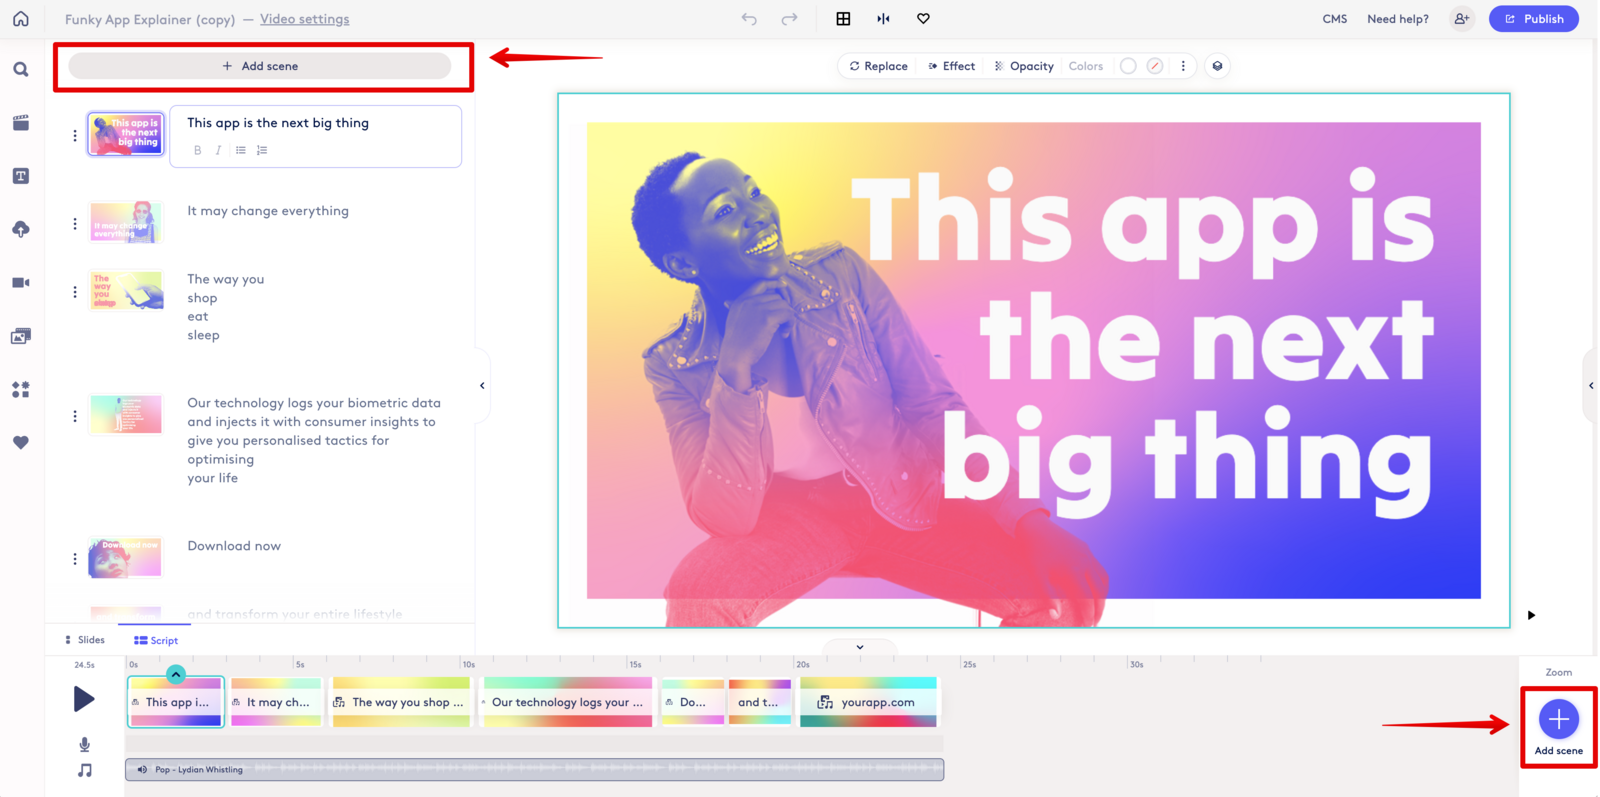
Task: Open the scenes clapperboard panel
Action: (21, 123)
